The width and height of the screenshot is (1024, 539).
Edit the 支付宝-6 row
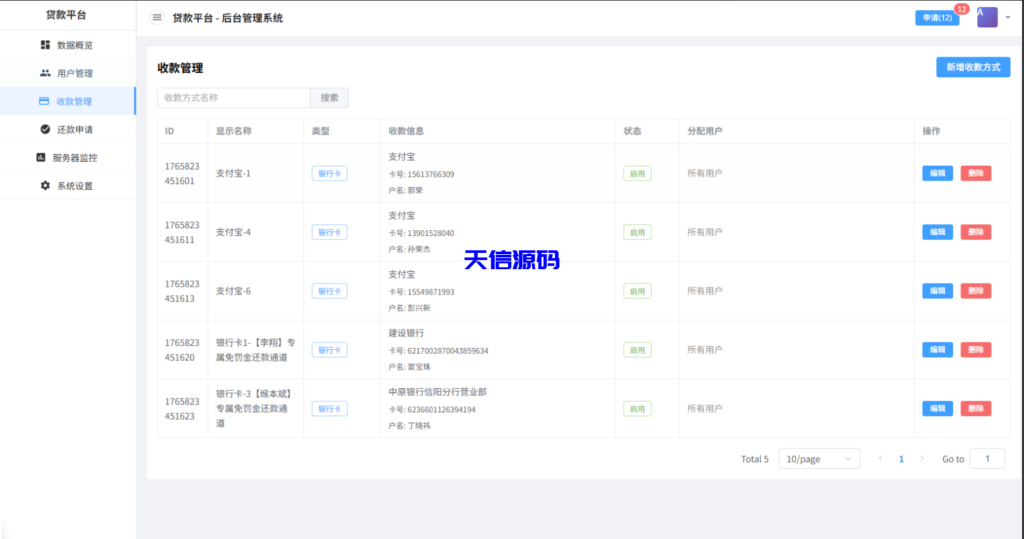(937, 291)
